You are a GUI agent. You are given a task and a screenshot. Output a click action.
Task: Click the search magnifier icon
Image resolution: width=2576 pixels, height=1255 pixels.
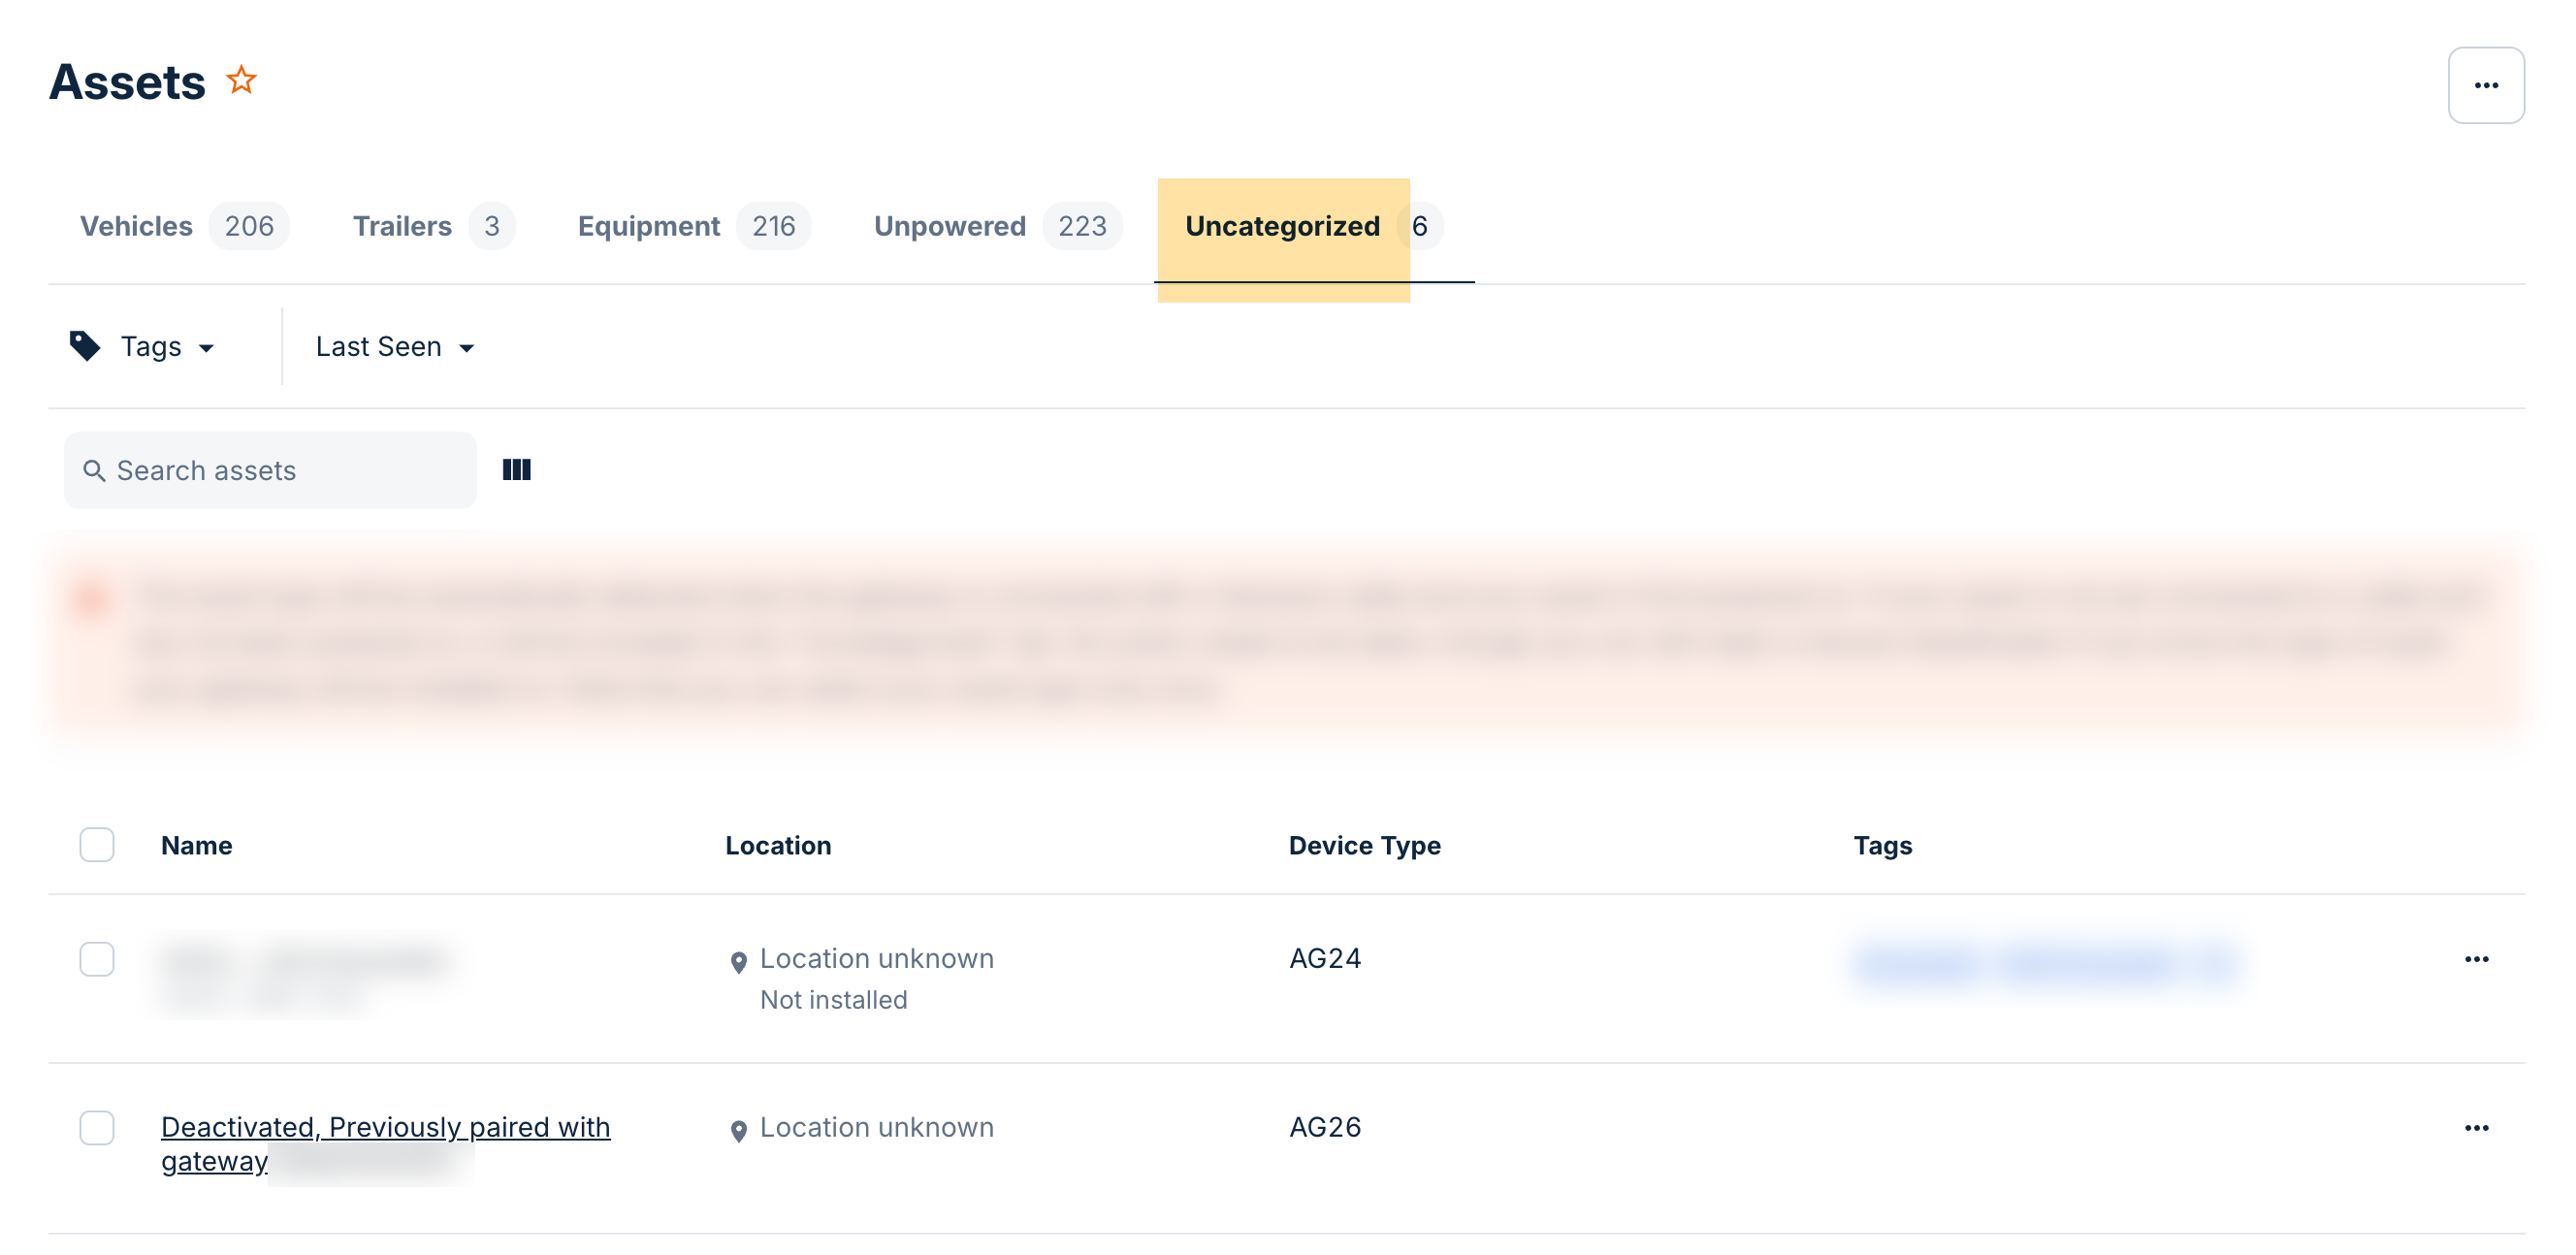click(x=94, y=471)
